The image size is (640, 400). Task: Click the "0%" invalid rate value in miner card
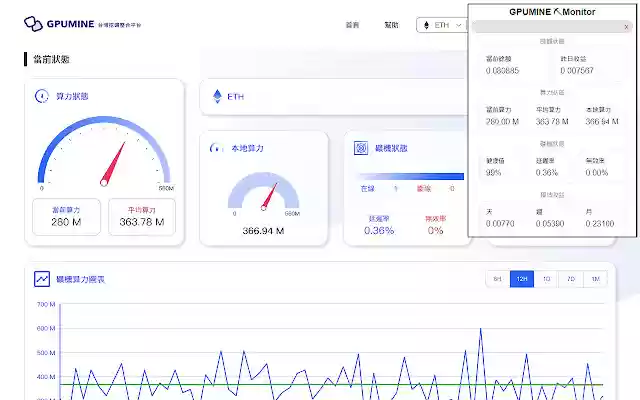point(435,231)
